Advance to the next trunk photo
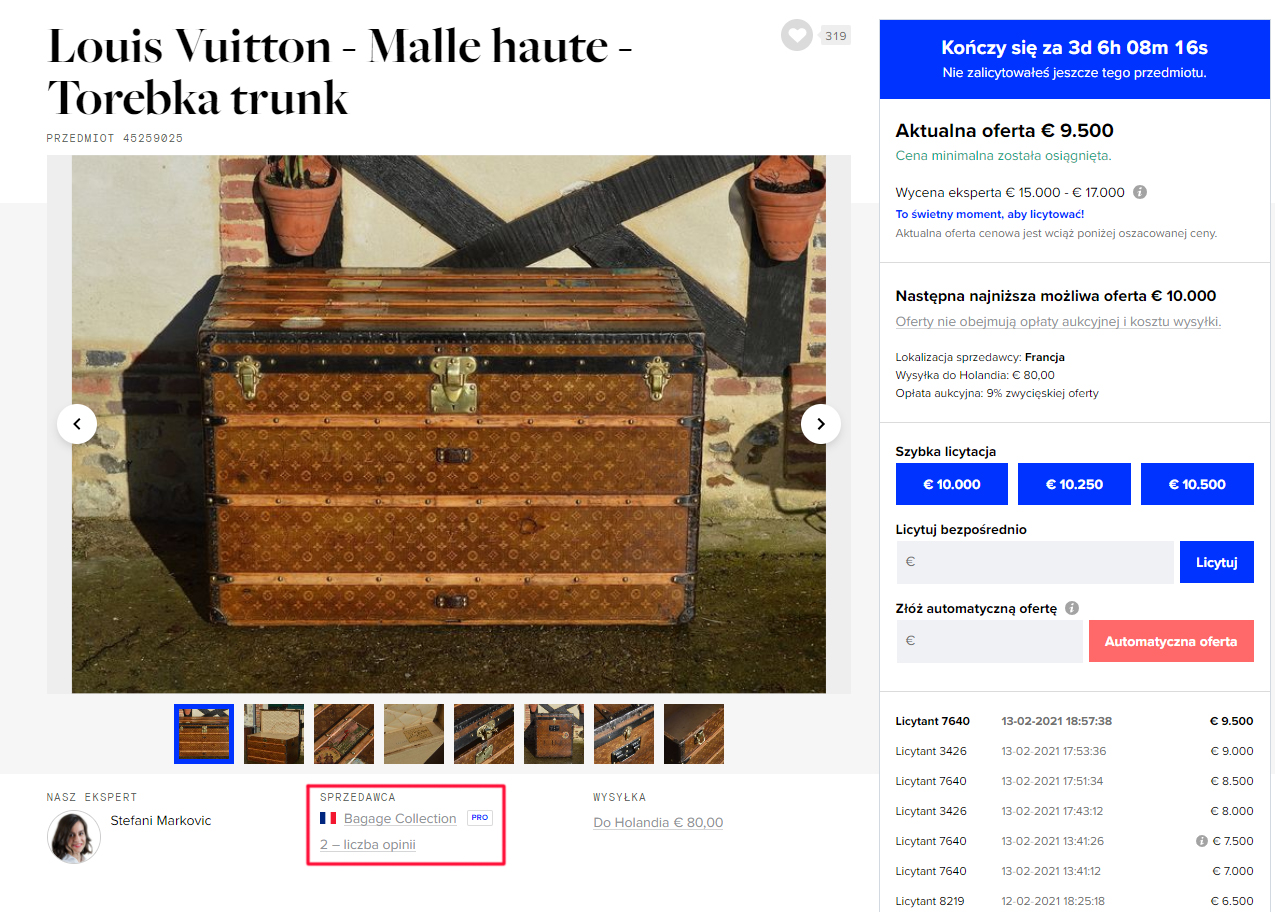The height and width of the screenshot is (912, 1275). click(821, 424)
